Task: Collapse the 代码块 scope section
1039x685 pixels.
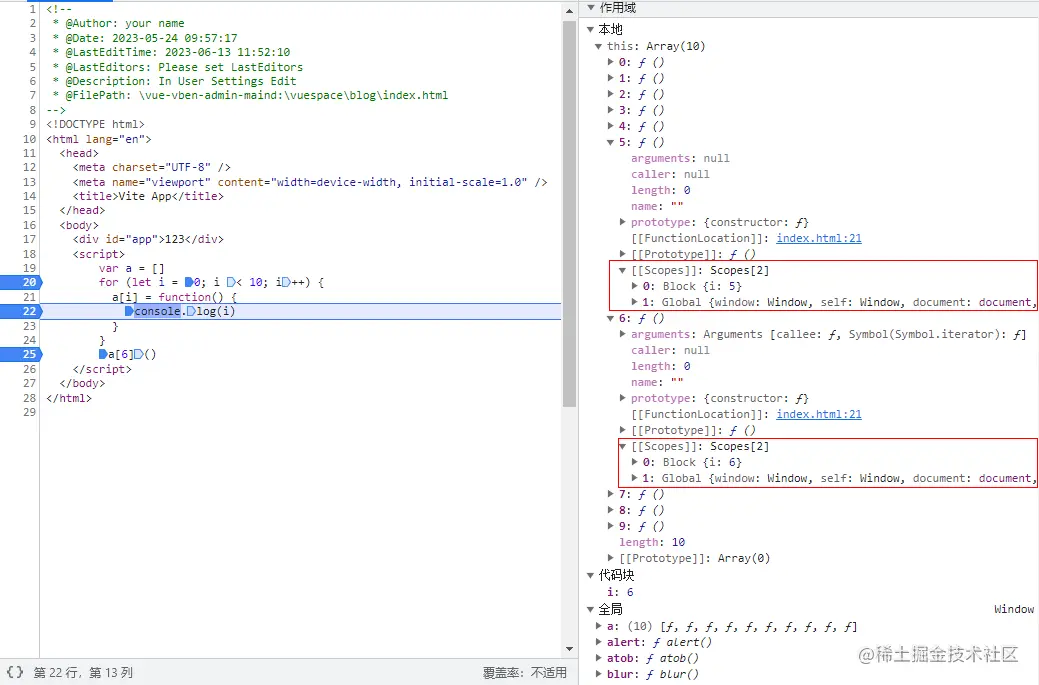Action: [x=590, y=575]
